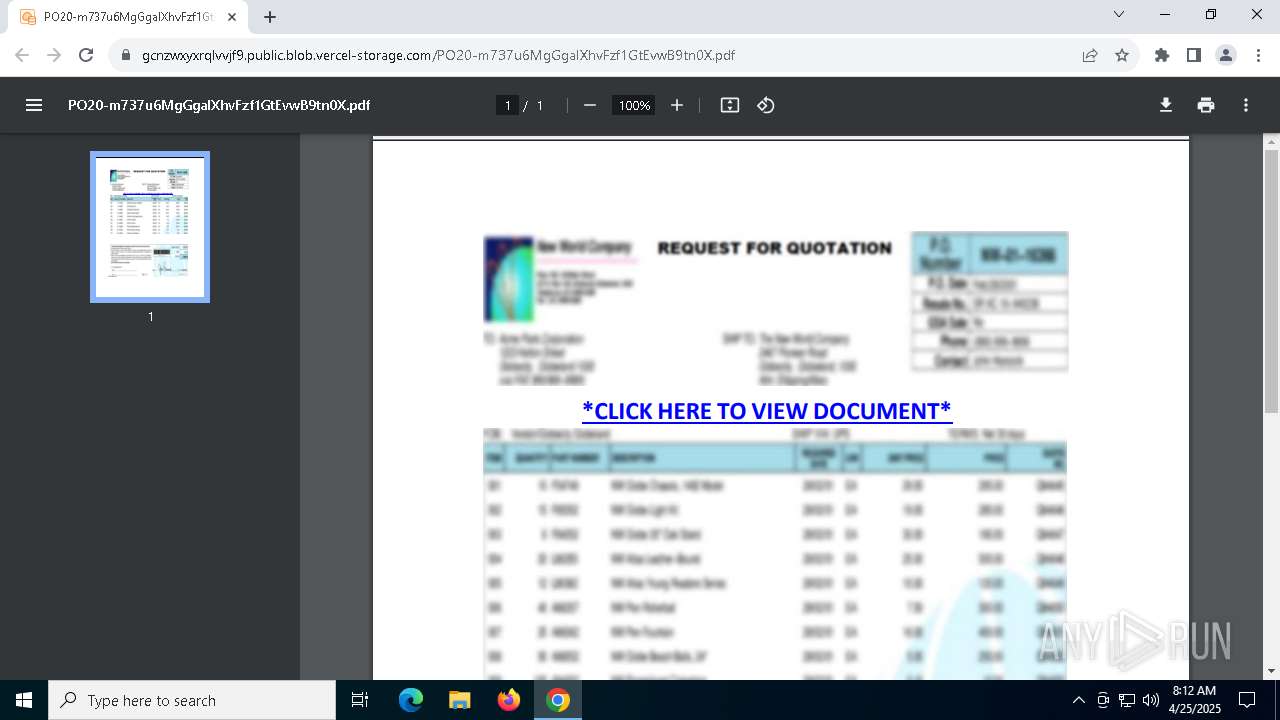
Task: Open the notifications action center
Action: (1247, 700)
